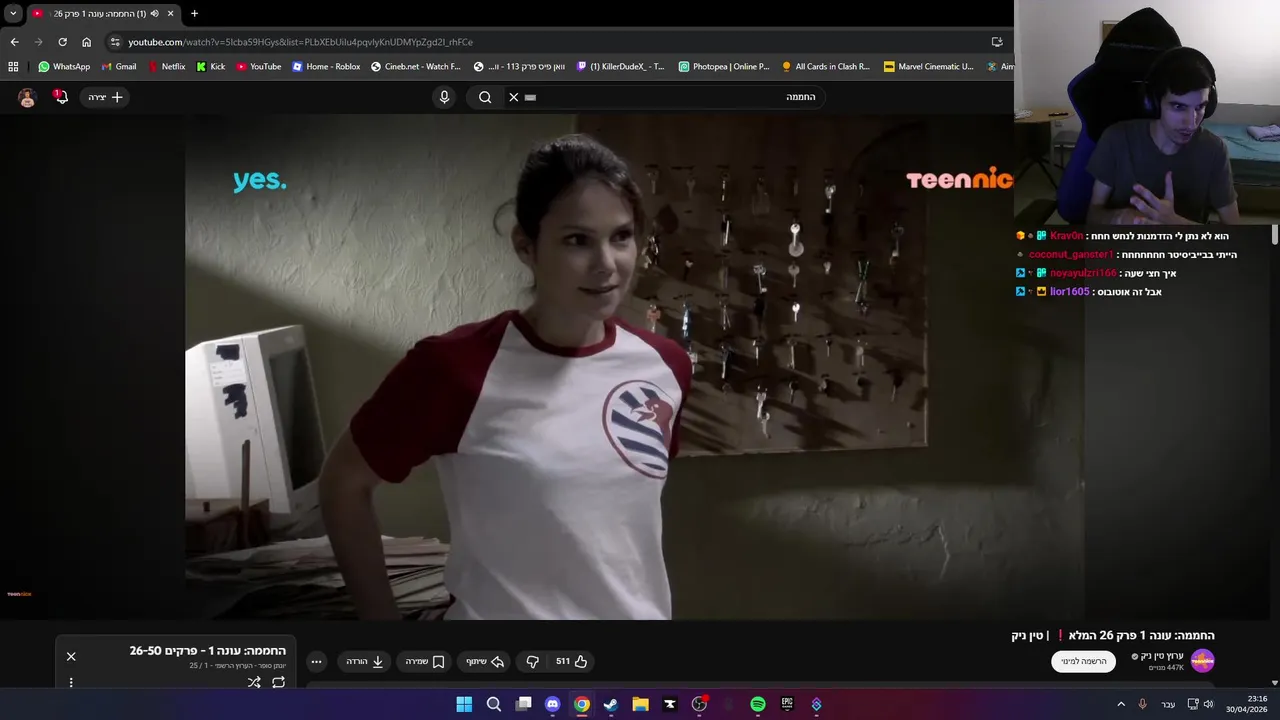Open the Chrome apps grid in bookmarks bar
Image resolution: width=1280 pixels, height=720 pixels.
pos(13,66)
